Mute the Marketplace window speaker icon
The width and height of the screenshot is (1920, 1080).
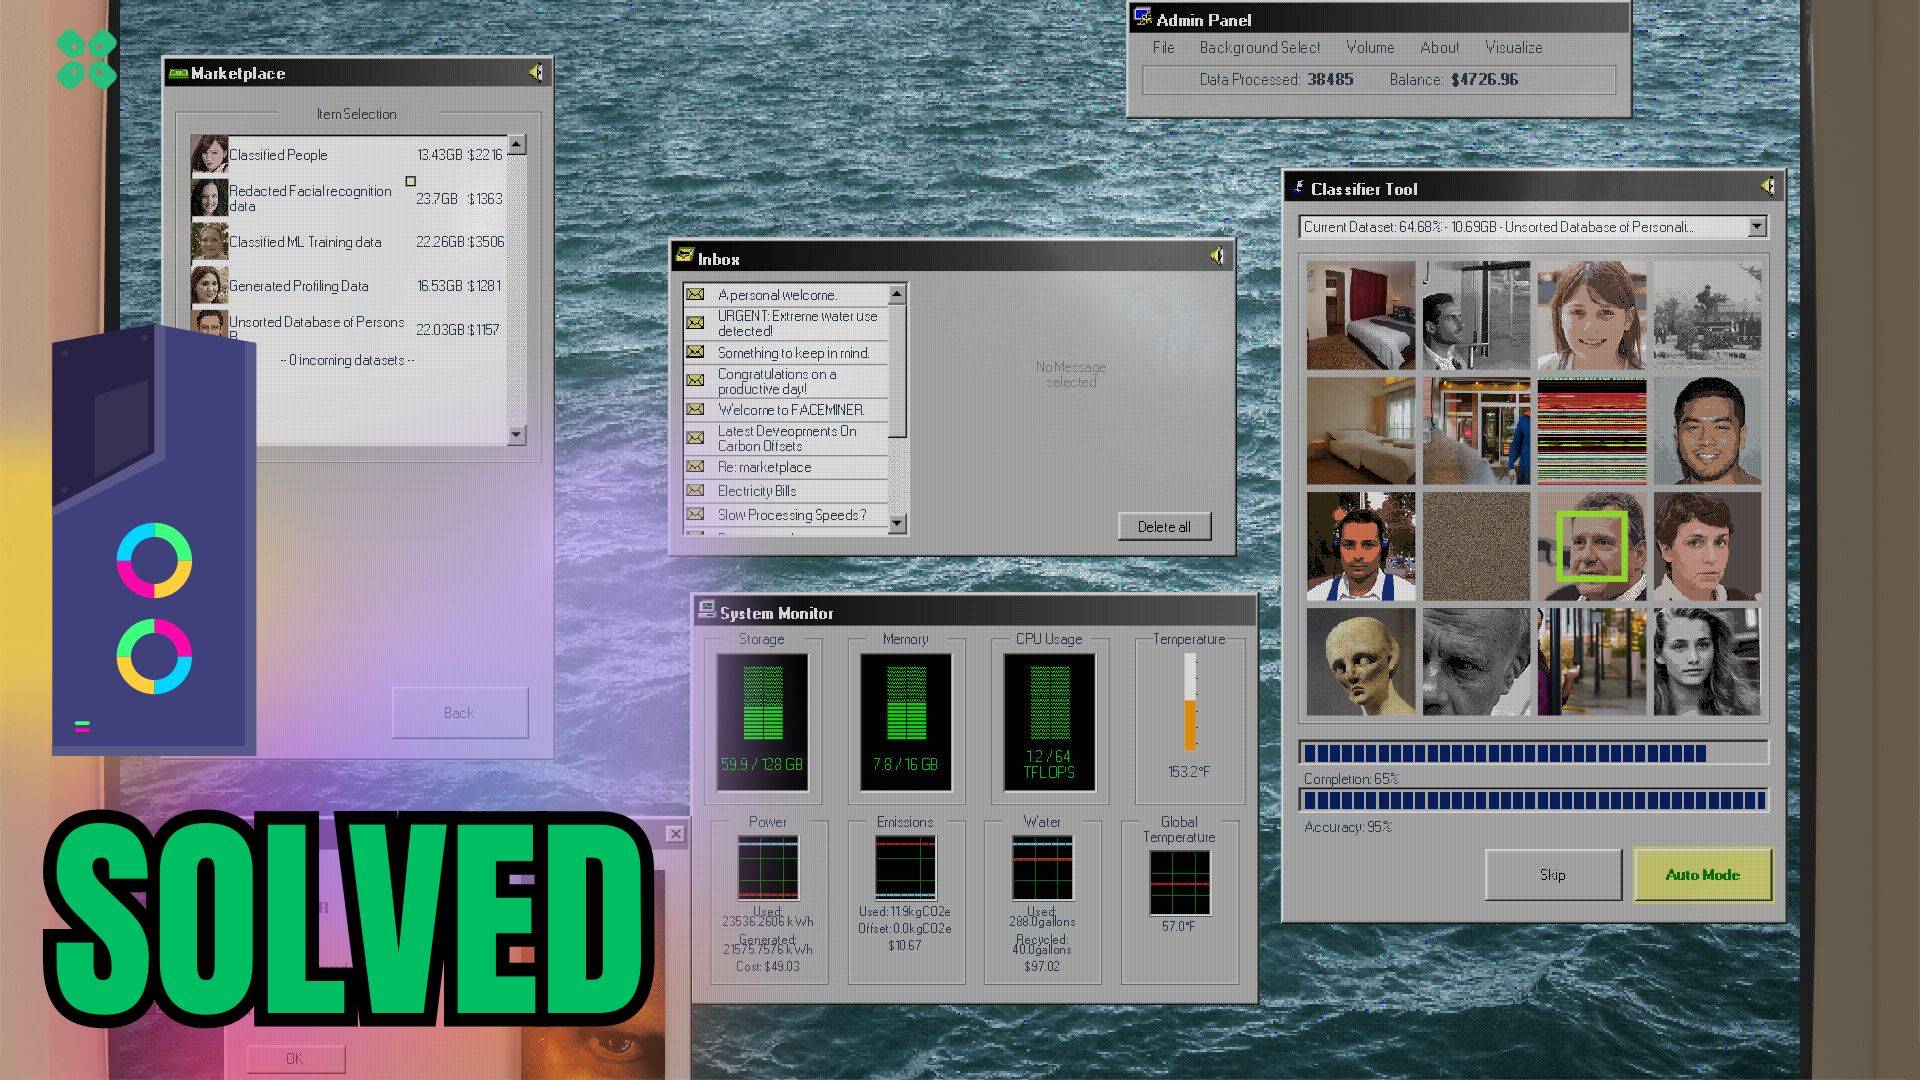click(x=537, y=73)
